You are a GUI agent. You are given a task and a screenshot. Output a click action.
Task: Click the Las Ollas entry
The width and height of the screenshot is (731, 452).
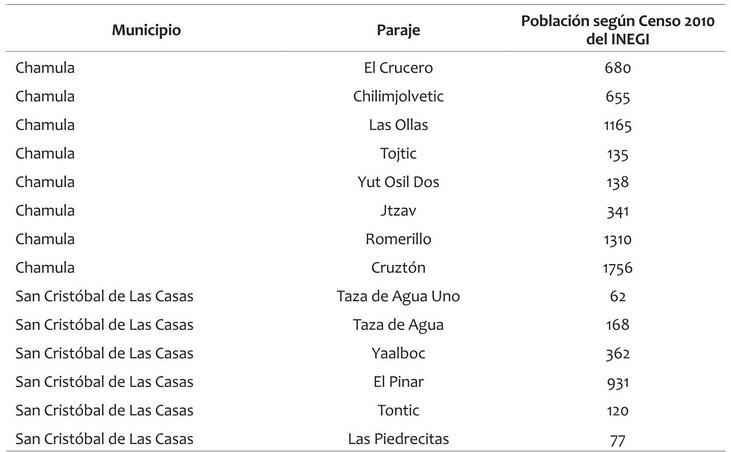pos(398,125)
